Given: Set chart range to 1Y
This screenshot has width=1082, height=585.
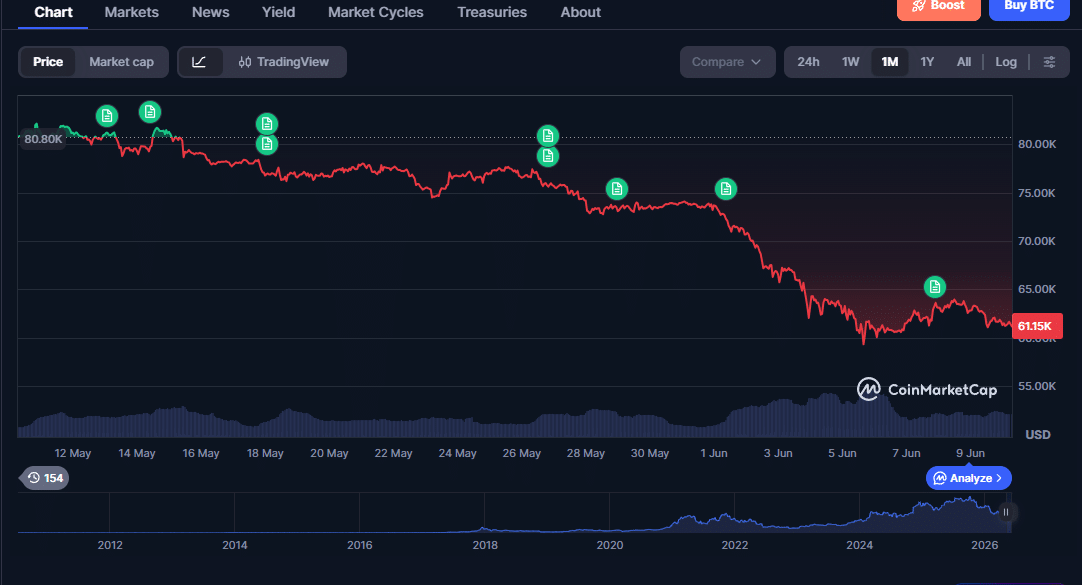Looking at the screenshot, I should coord(927,62).
